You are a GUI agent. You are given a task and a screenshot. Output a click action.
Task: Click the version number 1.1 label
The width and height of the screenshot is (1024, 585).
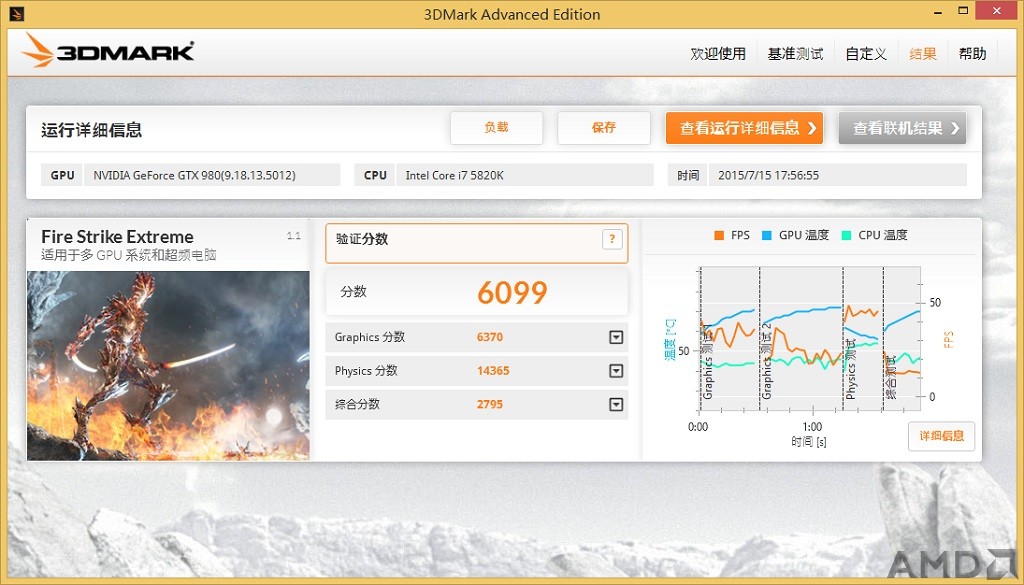coord(294,236)
